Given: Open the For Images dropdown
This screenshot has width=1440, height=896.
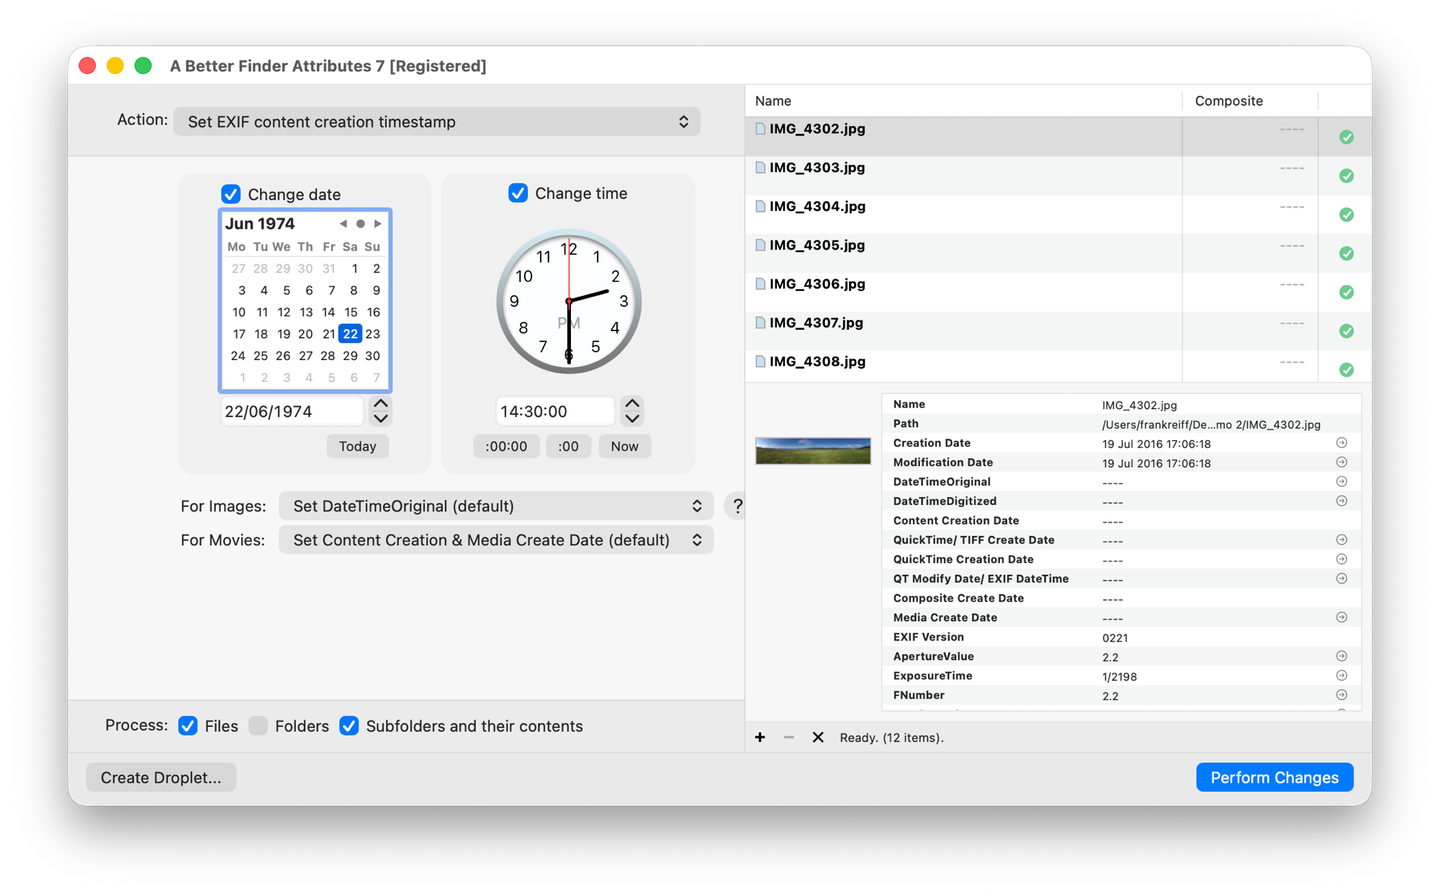Looking at the screenshot, I should 496,506.
